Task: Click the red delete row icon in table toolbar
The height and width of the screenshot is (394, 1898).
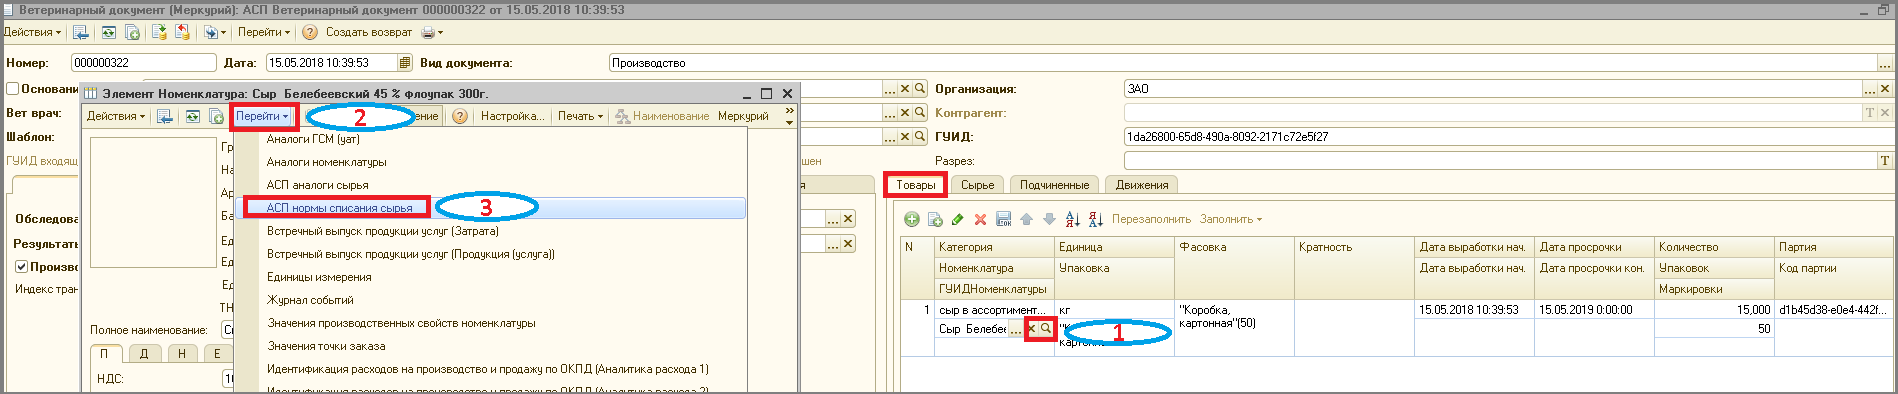Action: coord(980,219)
